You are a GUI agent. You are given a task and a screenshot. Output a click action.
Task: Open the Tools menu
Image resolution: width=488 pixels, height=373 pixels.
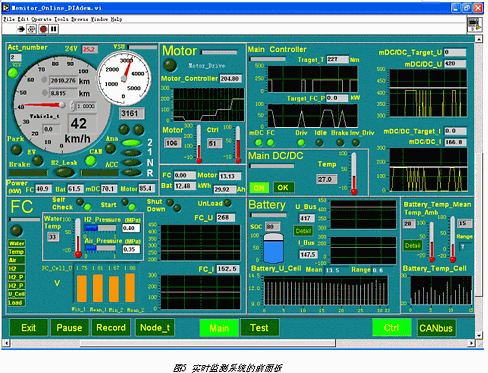point(61,19)
